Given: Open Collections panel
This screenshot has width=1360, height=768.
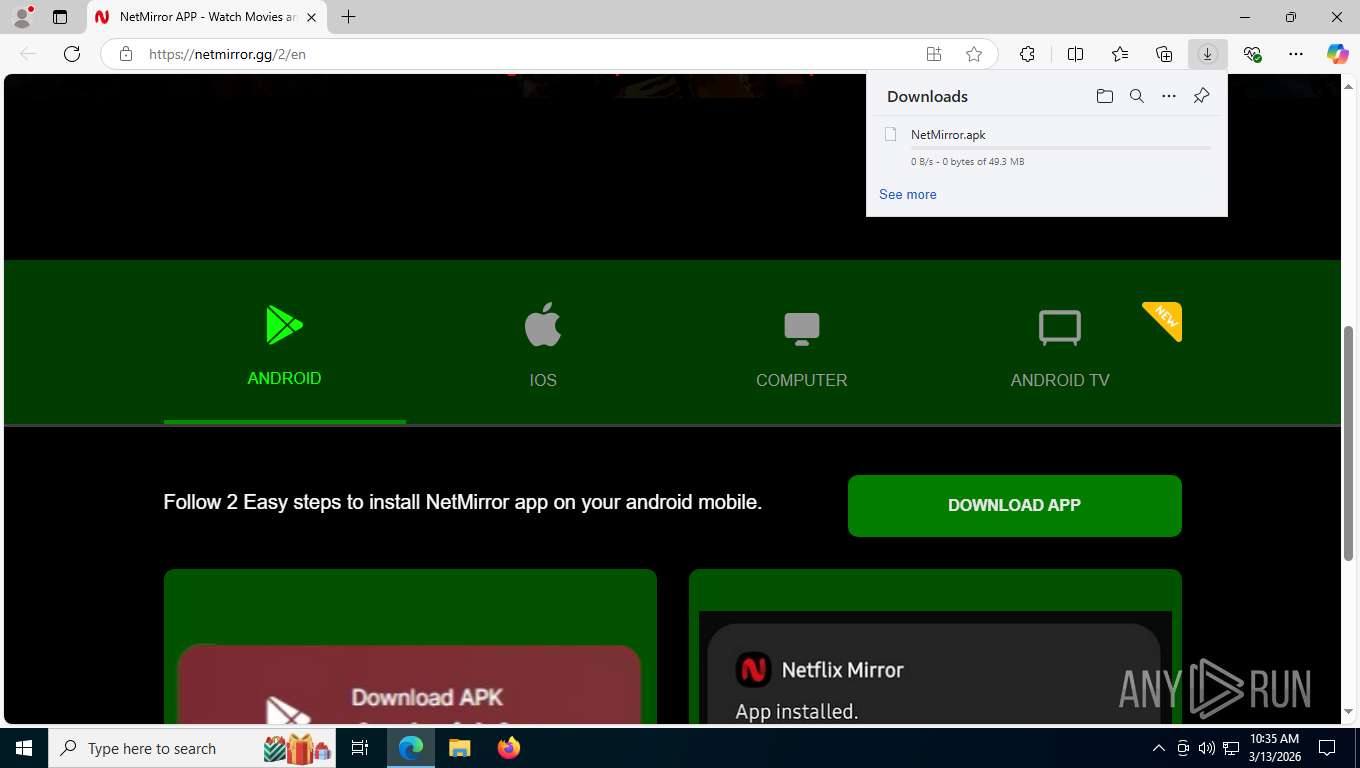Looking at the screenshot, I should [1164, 54].
